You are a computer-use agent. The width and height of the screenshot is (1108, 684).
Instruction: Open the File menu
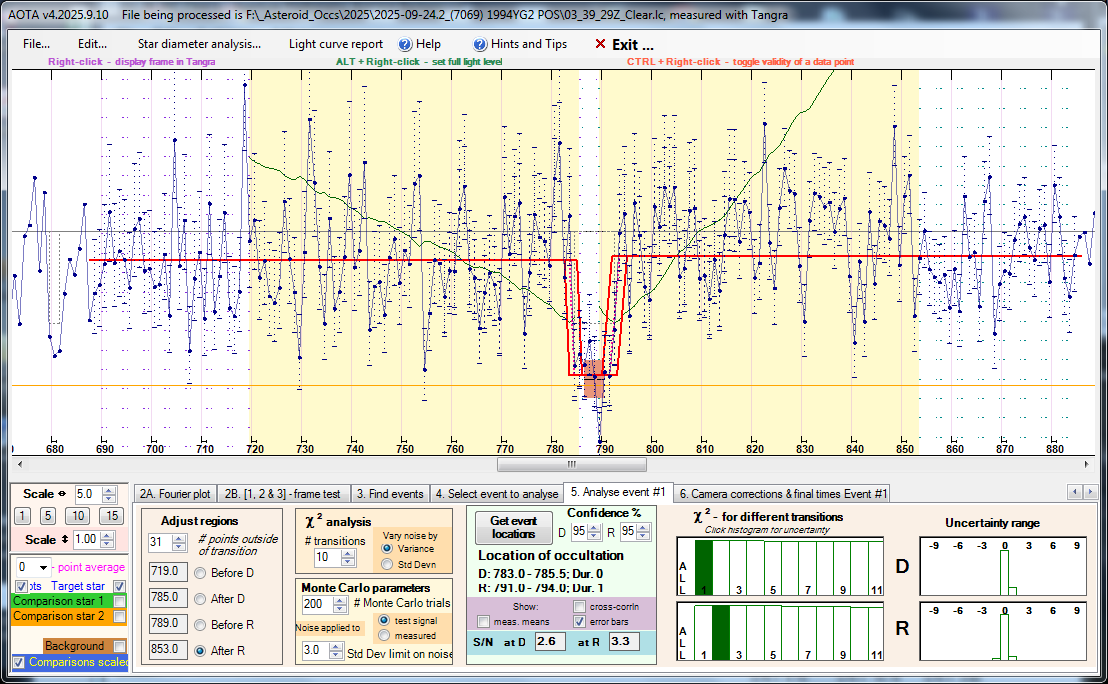coord(37,44)
